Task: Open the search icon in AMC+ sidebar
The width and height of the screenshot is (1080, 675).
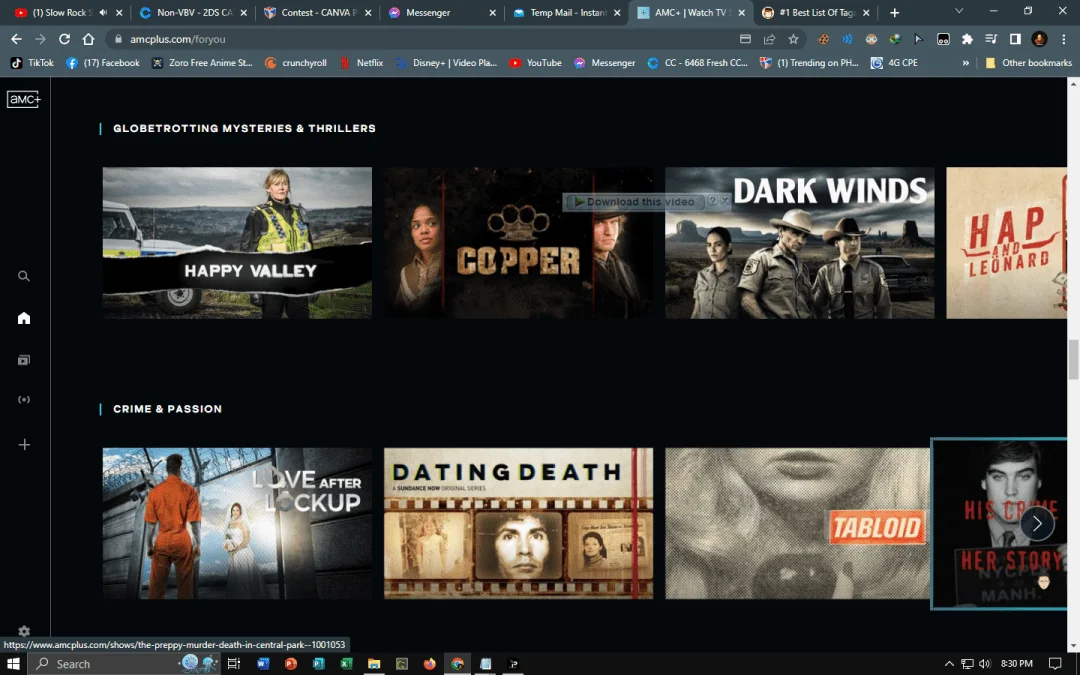Action: pos(23,276)
